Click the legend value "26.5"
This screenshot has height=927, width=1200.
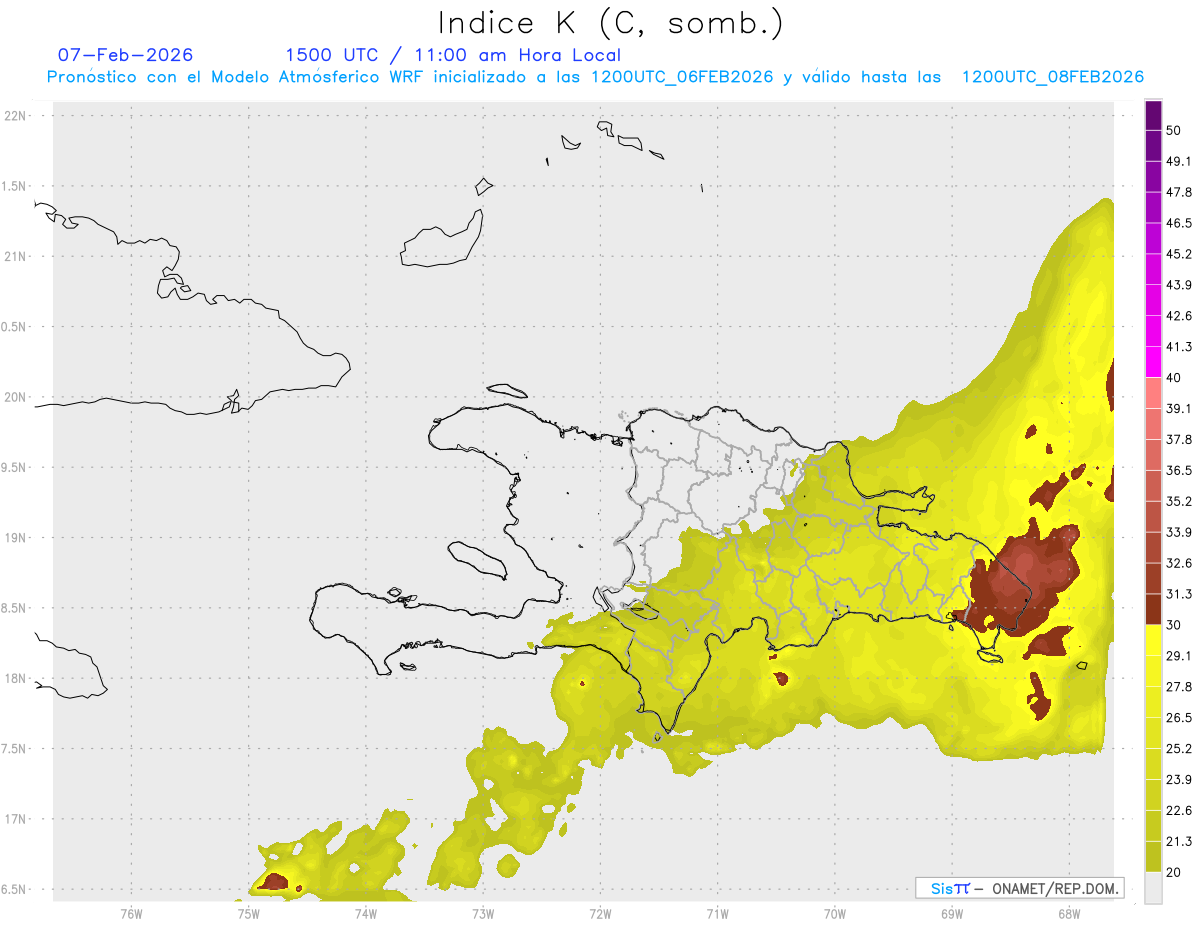click(1179, 718)
